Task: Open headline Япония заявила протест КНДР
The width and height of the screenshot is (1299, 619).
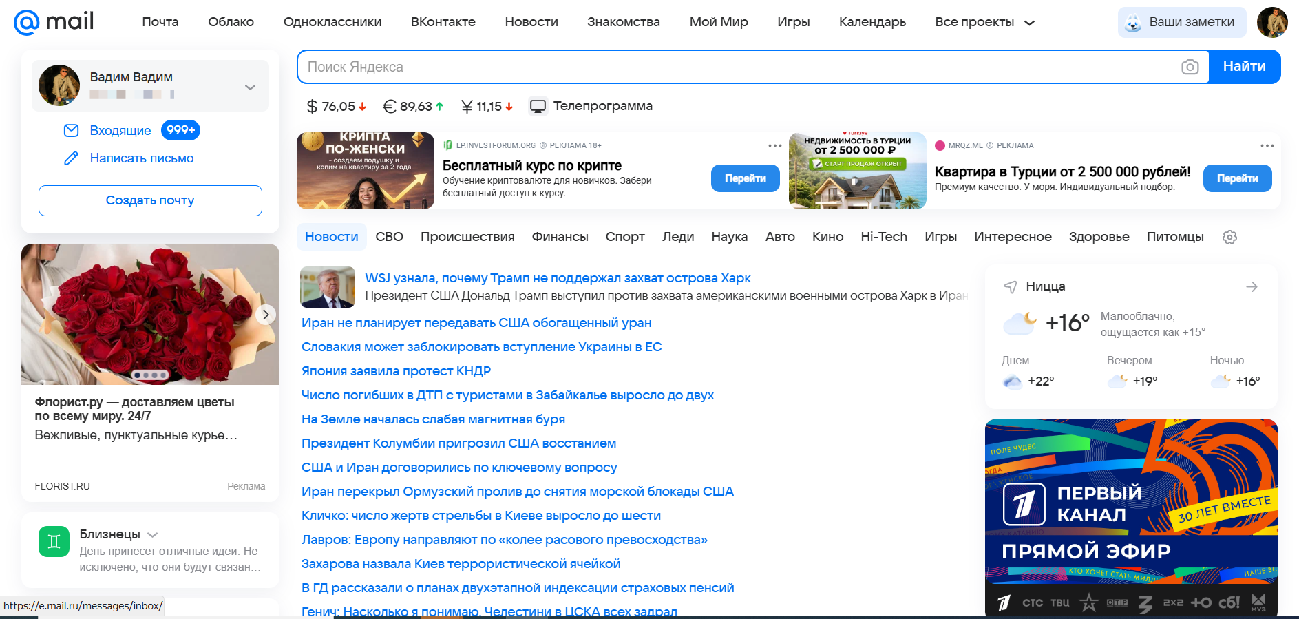Action: coord(396,371)
